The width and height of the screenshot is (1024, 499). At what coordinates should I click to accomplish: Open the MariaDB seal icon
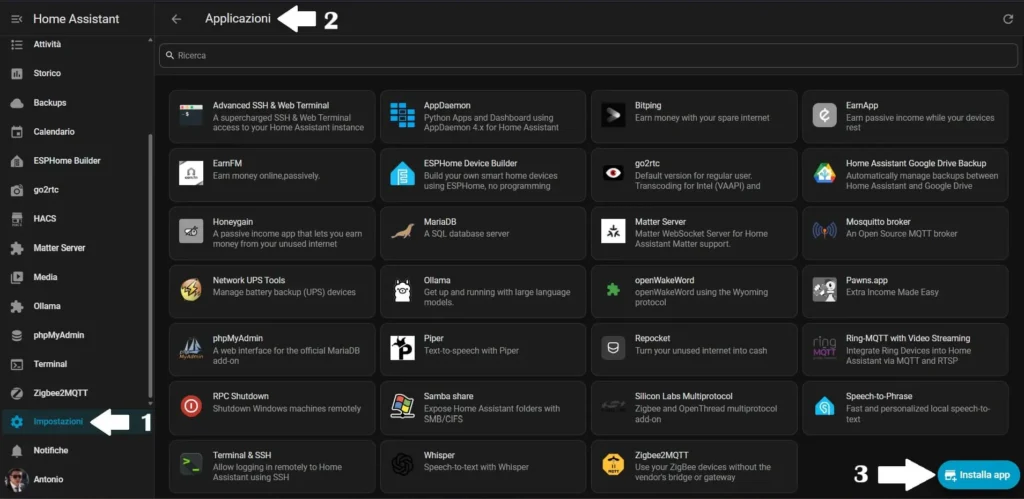402,231
